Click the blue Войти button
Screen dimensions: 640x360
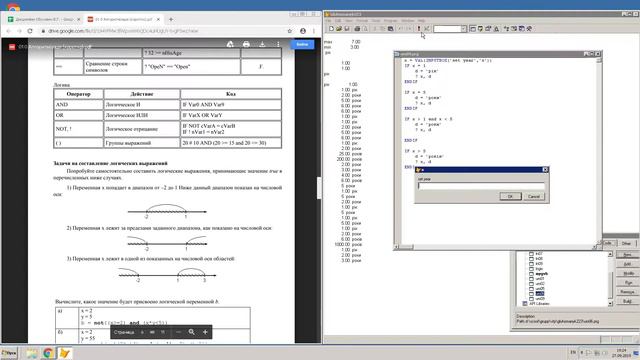tap(302, 44)
